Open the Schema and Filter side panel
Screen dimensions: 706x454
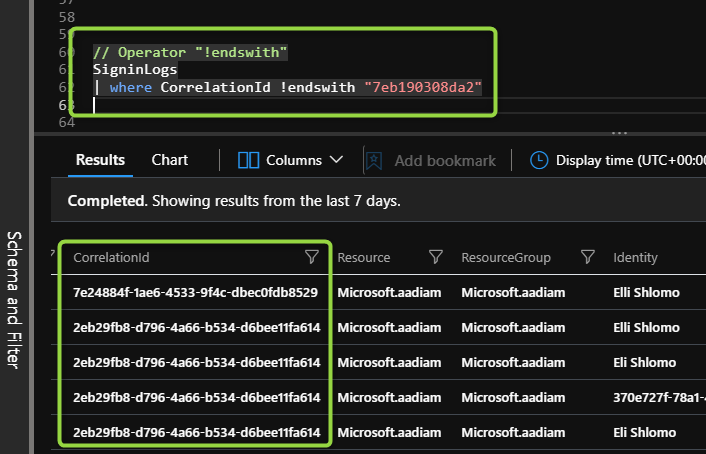[x=14, y=300]
